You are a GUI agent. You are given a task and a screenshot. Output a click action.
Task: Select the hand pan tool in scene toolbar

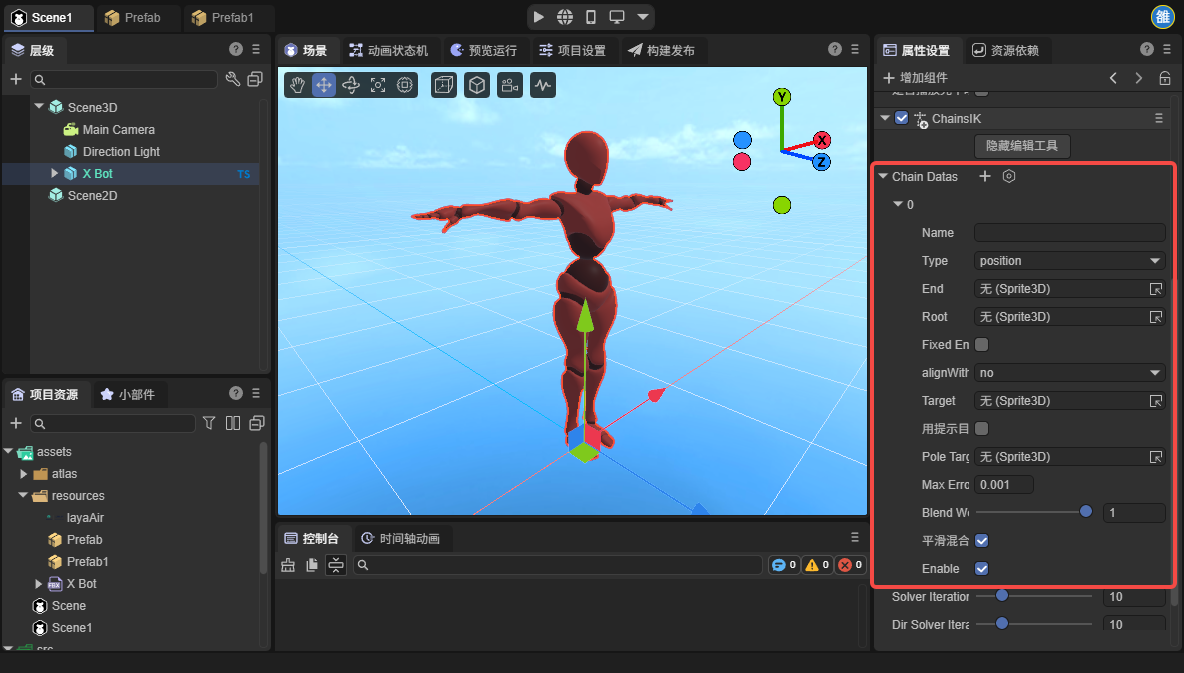(297, 85)
